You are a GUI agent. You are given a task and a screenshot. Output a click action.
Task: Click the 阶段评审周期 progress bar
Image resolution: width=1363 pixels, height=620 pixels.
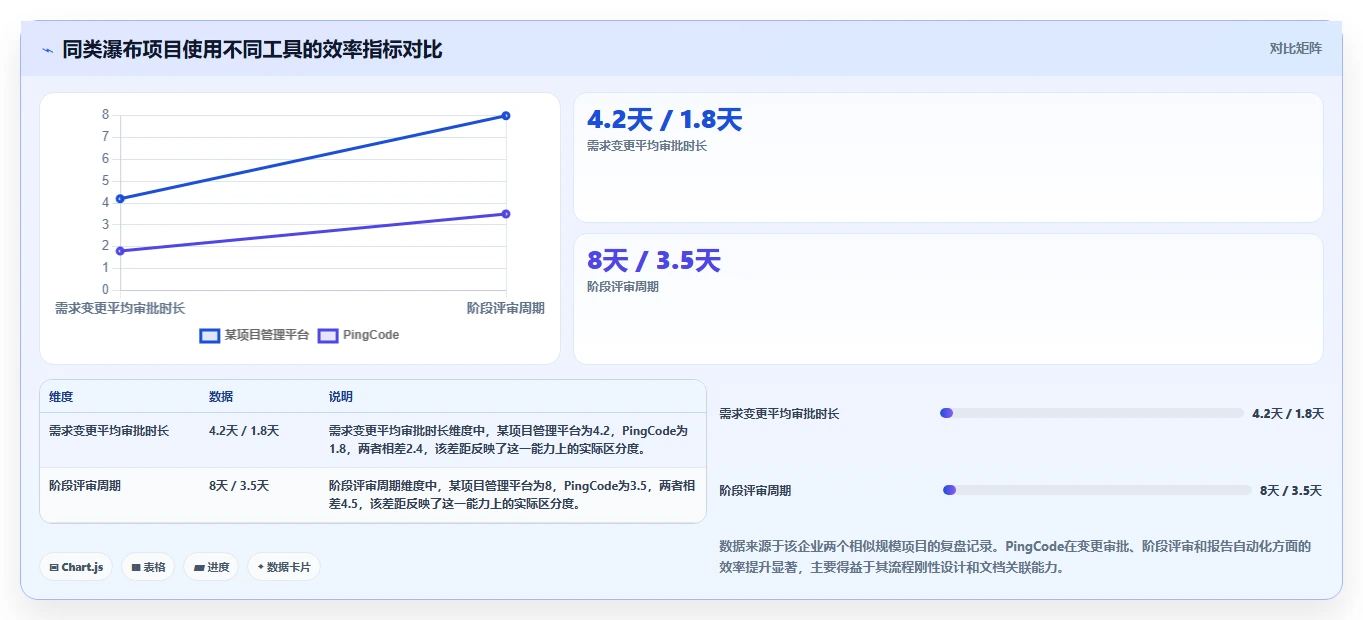(x=1097, y=490)
